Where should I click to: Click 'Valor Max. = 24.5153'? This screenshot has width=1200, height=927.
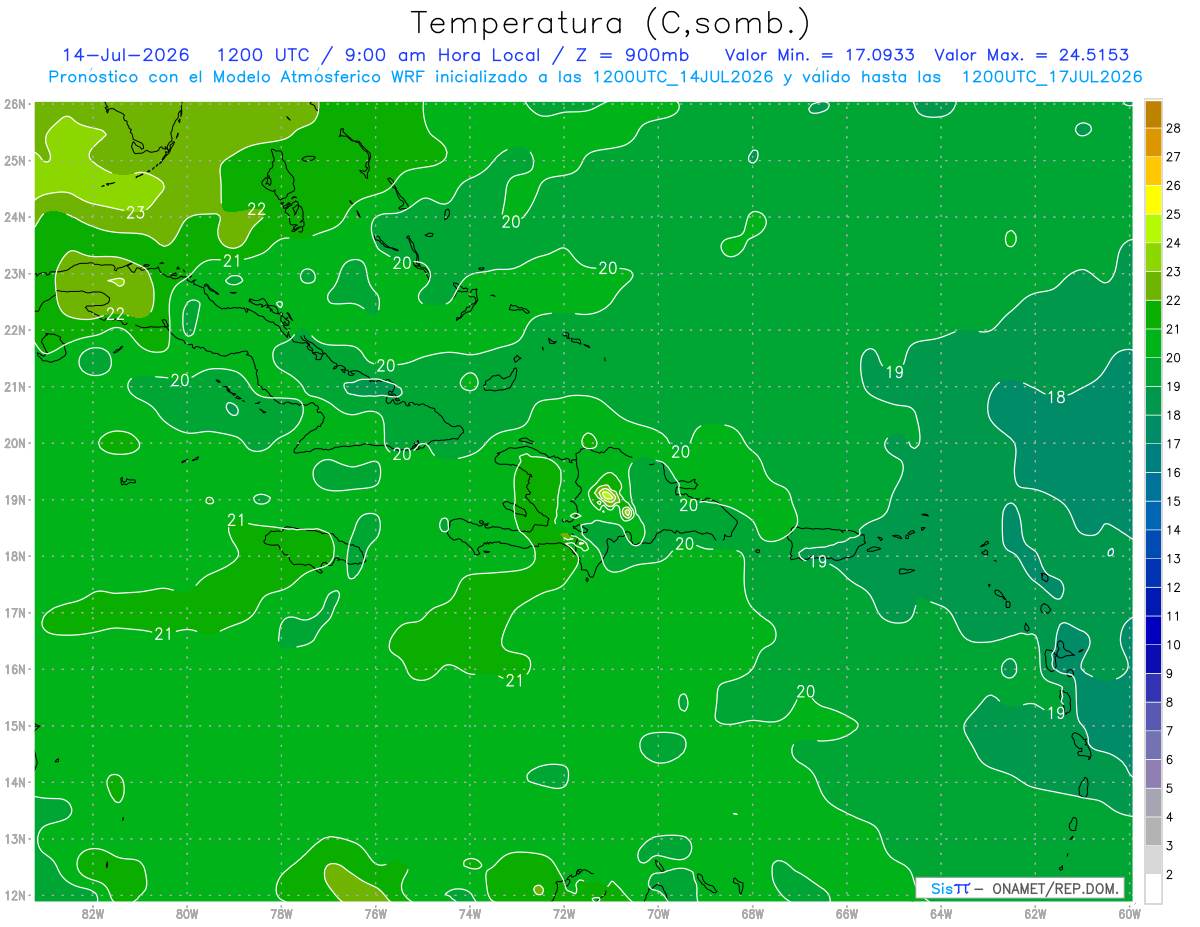(1032, 55)
